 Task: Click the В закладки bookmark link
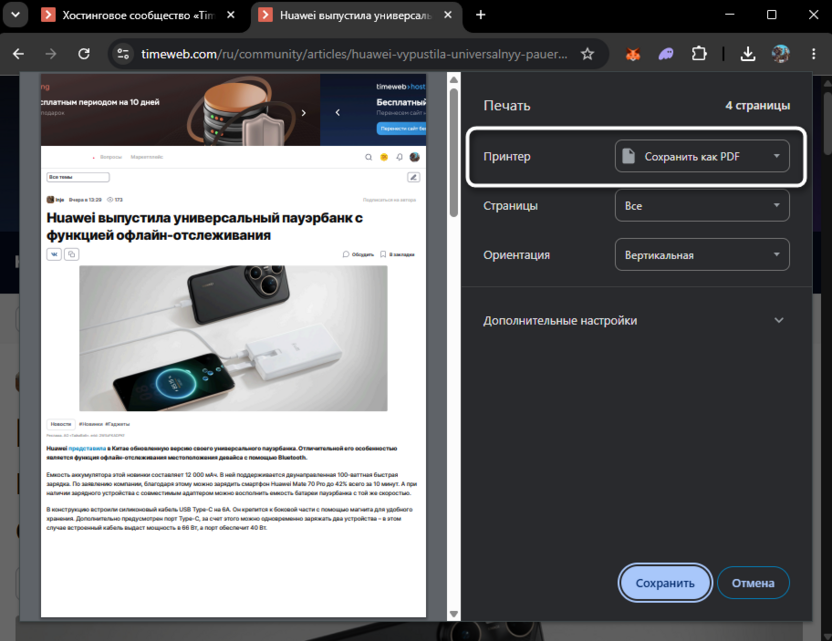[x=397, y=255]
